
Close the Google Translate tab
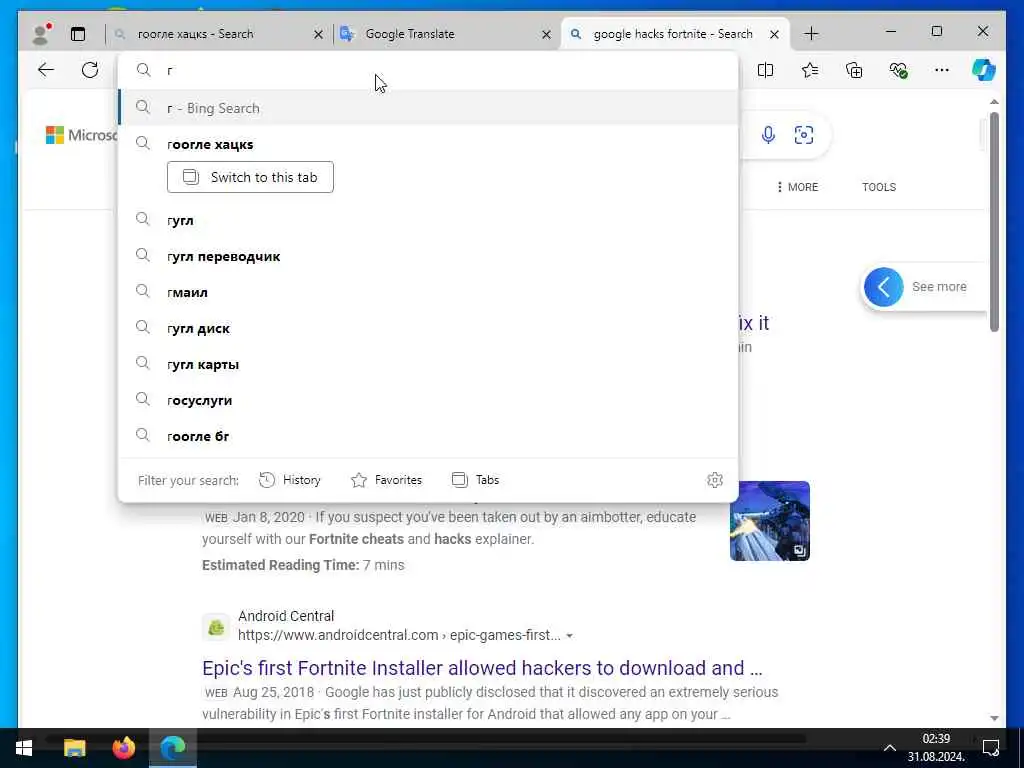pyautogui.click(x=547, y=34)
